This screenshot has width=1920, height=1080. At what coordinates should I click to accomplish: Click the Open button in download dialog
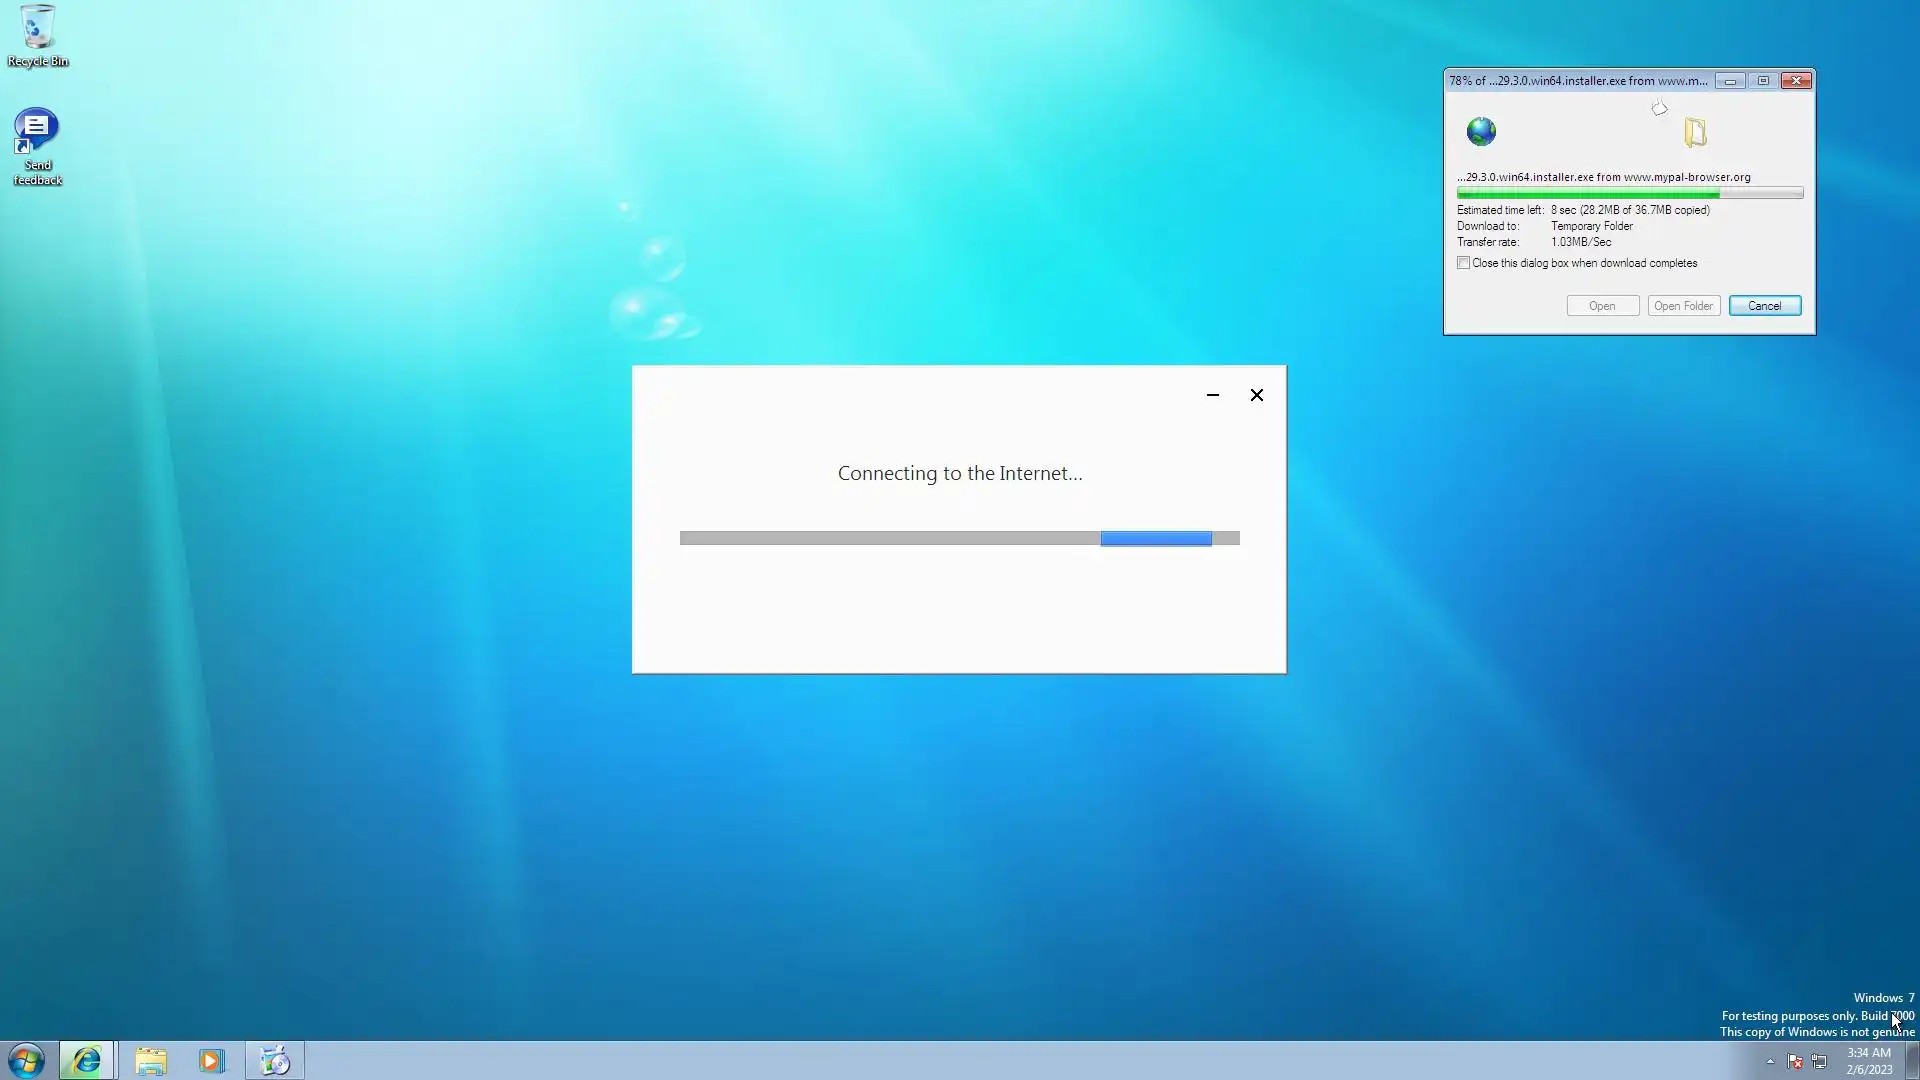1602,306
